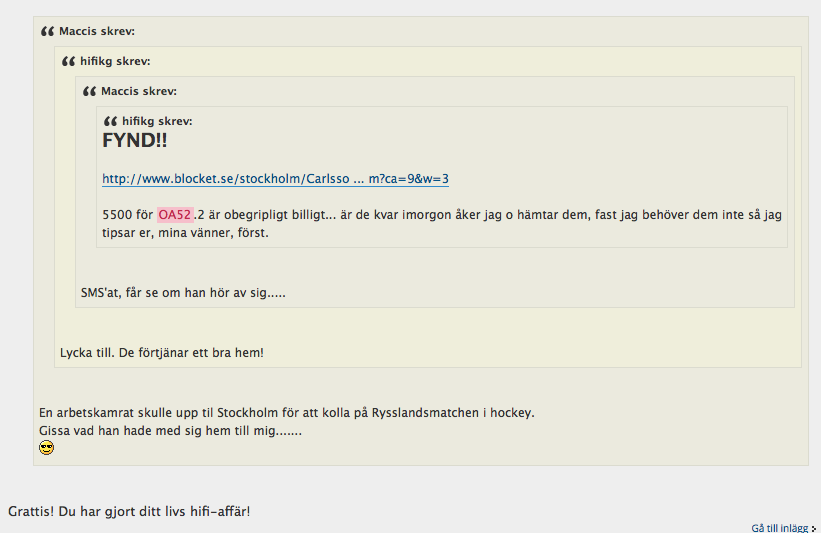This screenshot has width=821, height=533.
Task: Click the sunglasses smiley emoticon
Action: click(x=47, y=448)
